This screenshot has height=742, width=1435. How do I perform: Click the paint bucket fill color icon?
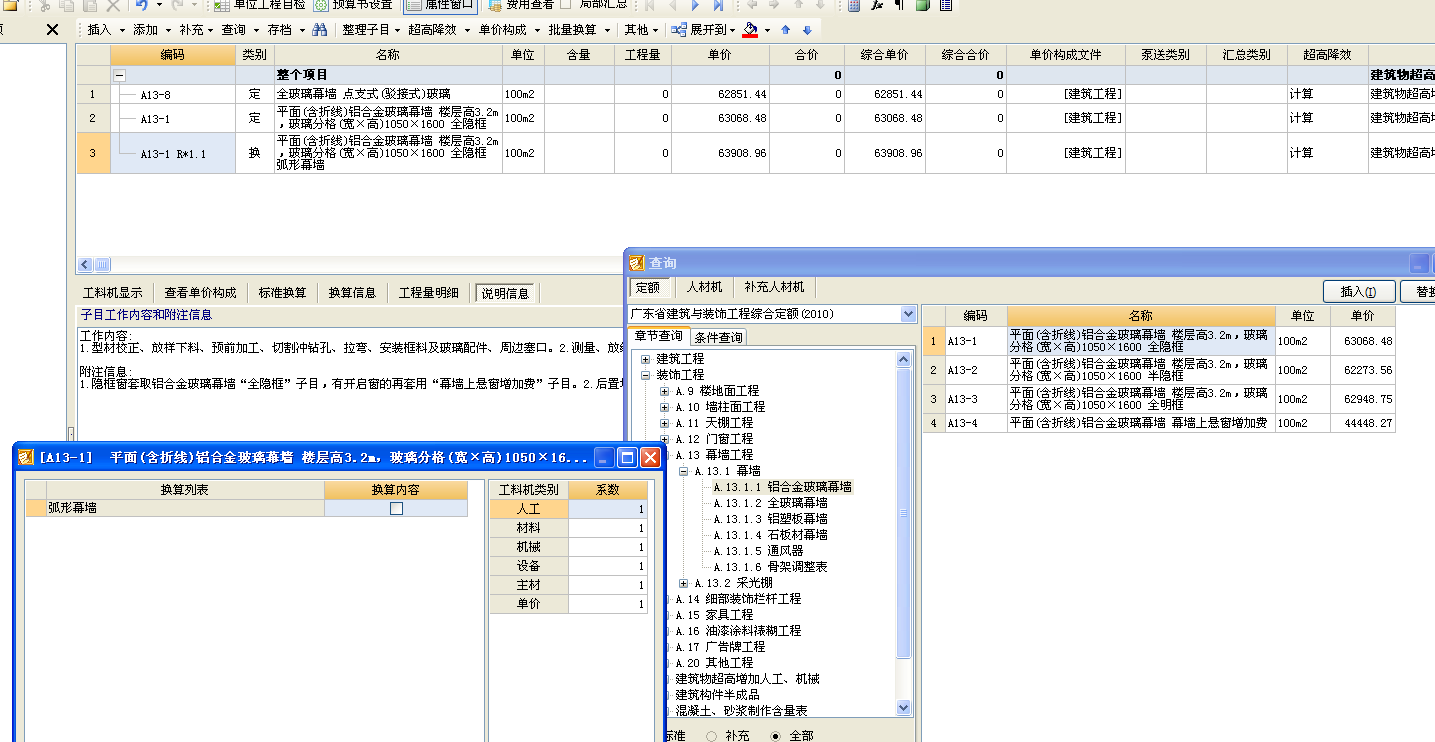751,30
